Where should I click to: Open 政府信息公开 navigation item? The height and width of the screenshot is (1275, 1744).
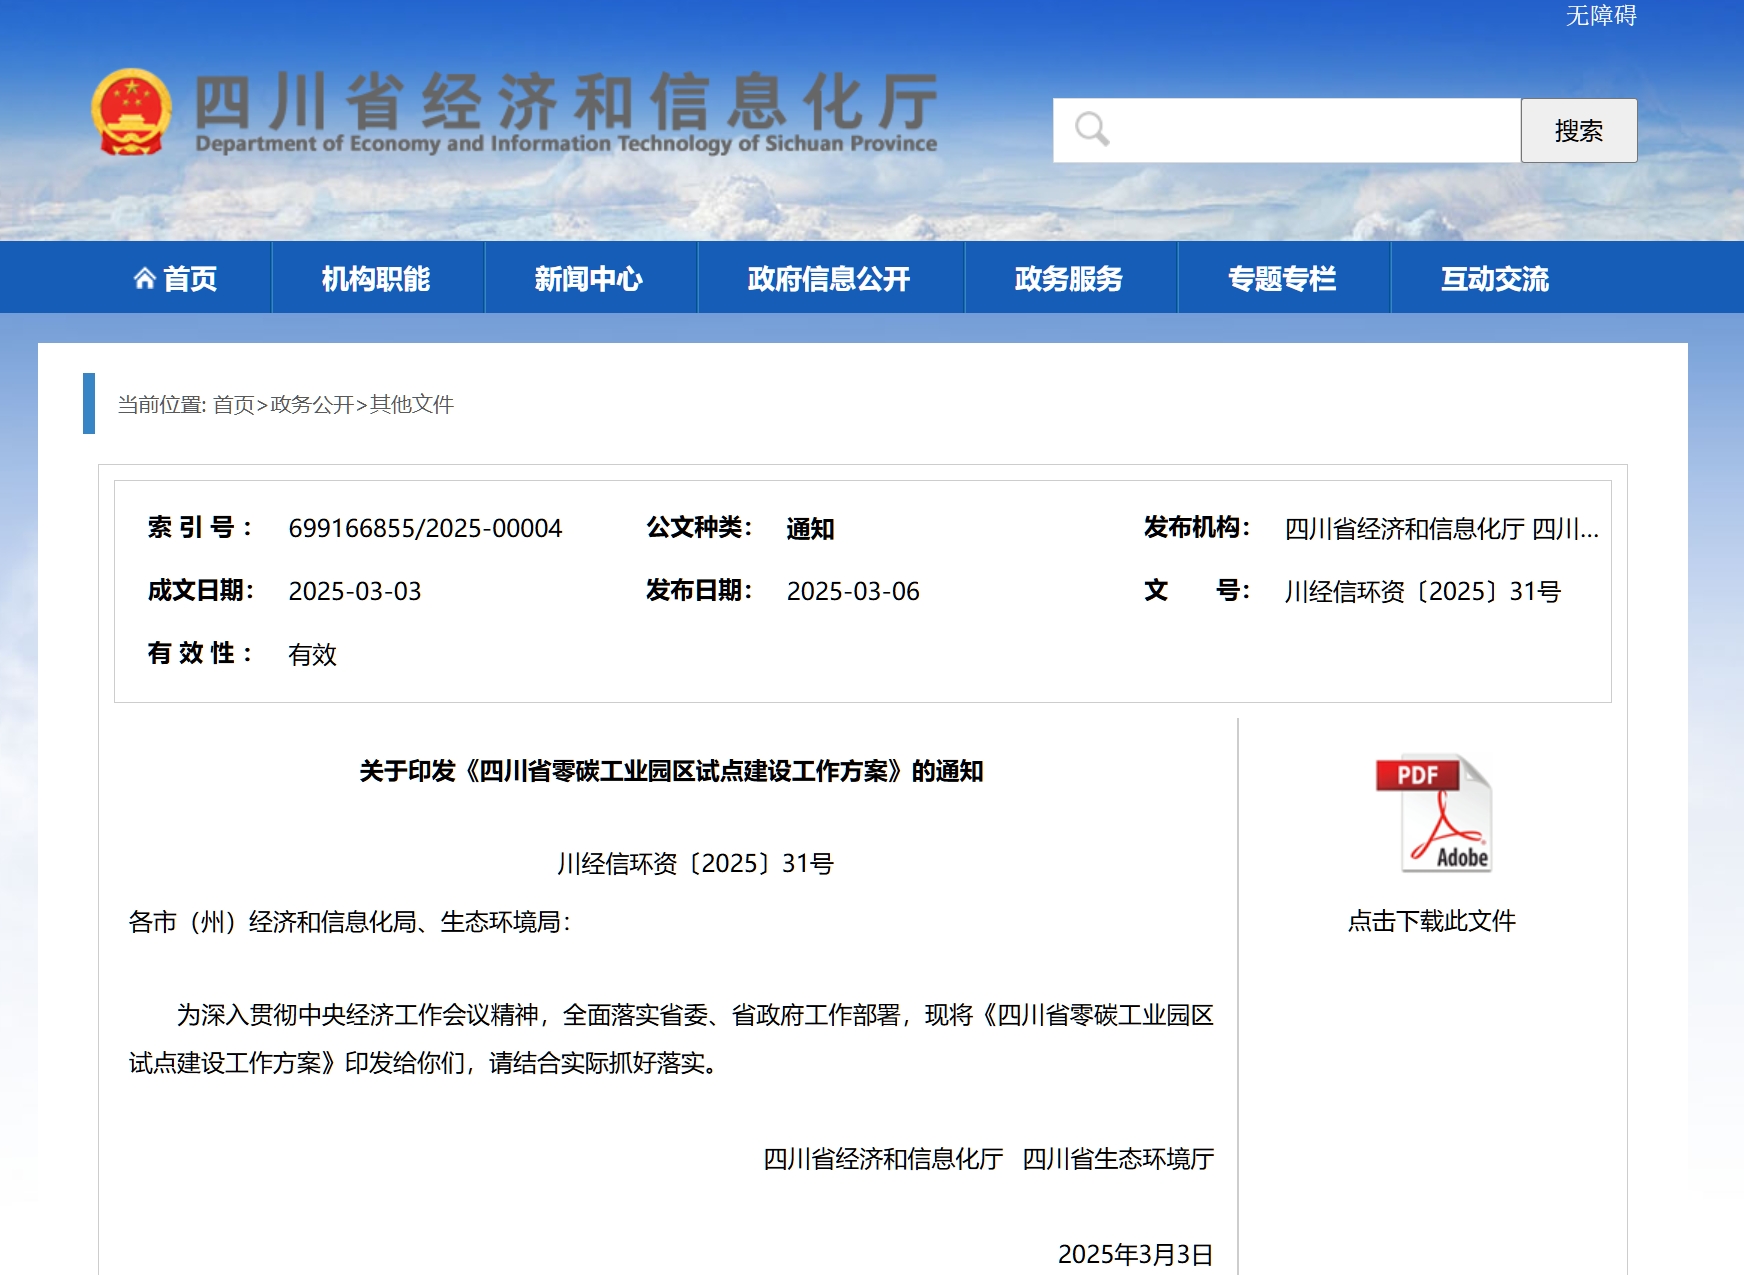[x=829, y=278]
